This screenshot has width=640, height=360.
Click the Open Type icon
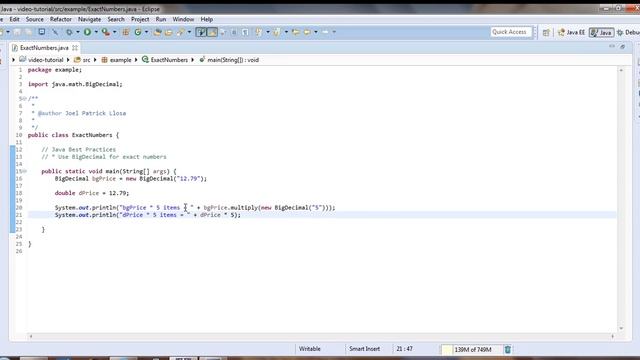(158, 32)
